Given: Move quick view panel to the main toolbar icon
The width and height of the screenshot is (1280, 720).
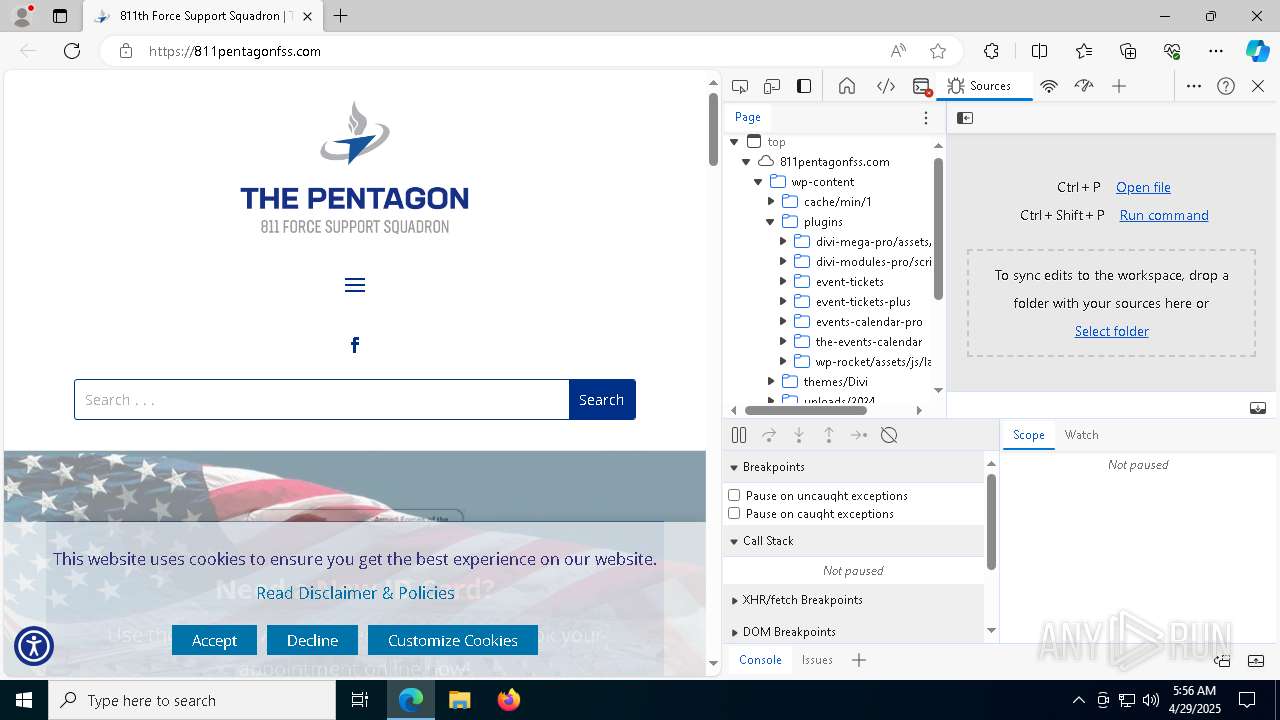Looking at the screenshot, I should point(1222,660).
